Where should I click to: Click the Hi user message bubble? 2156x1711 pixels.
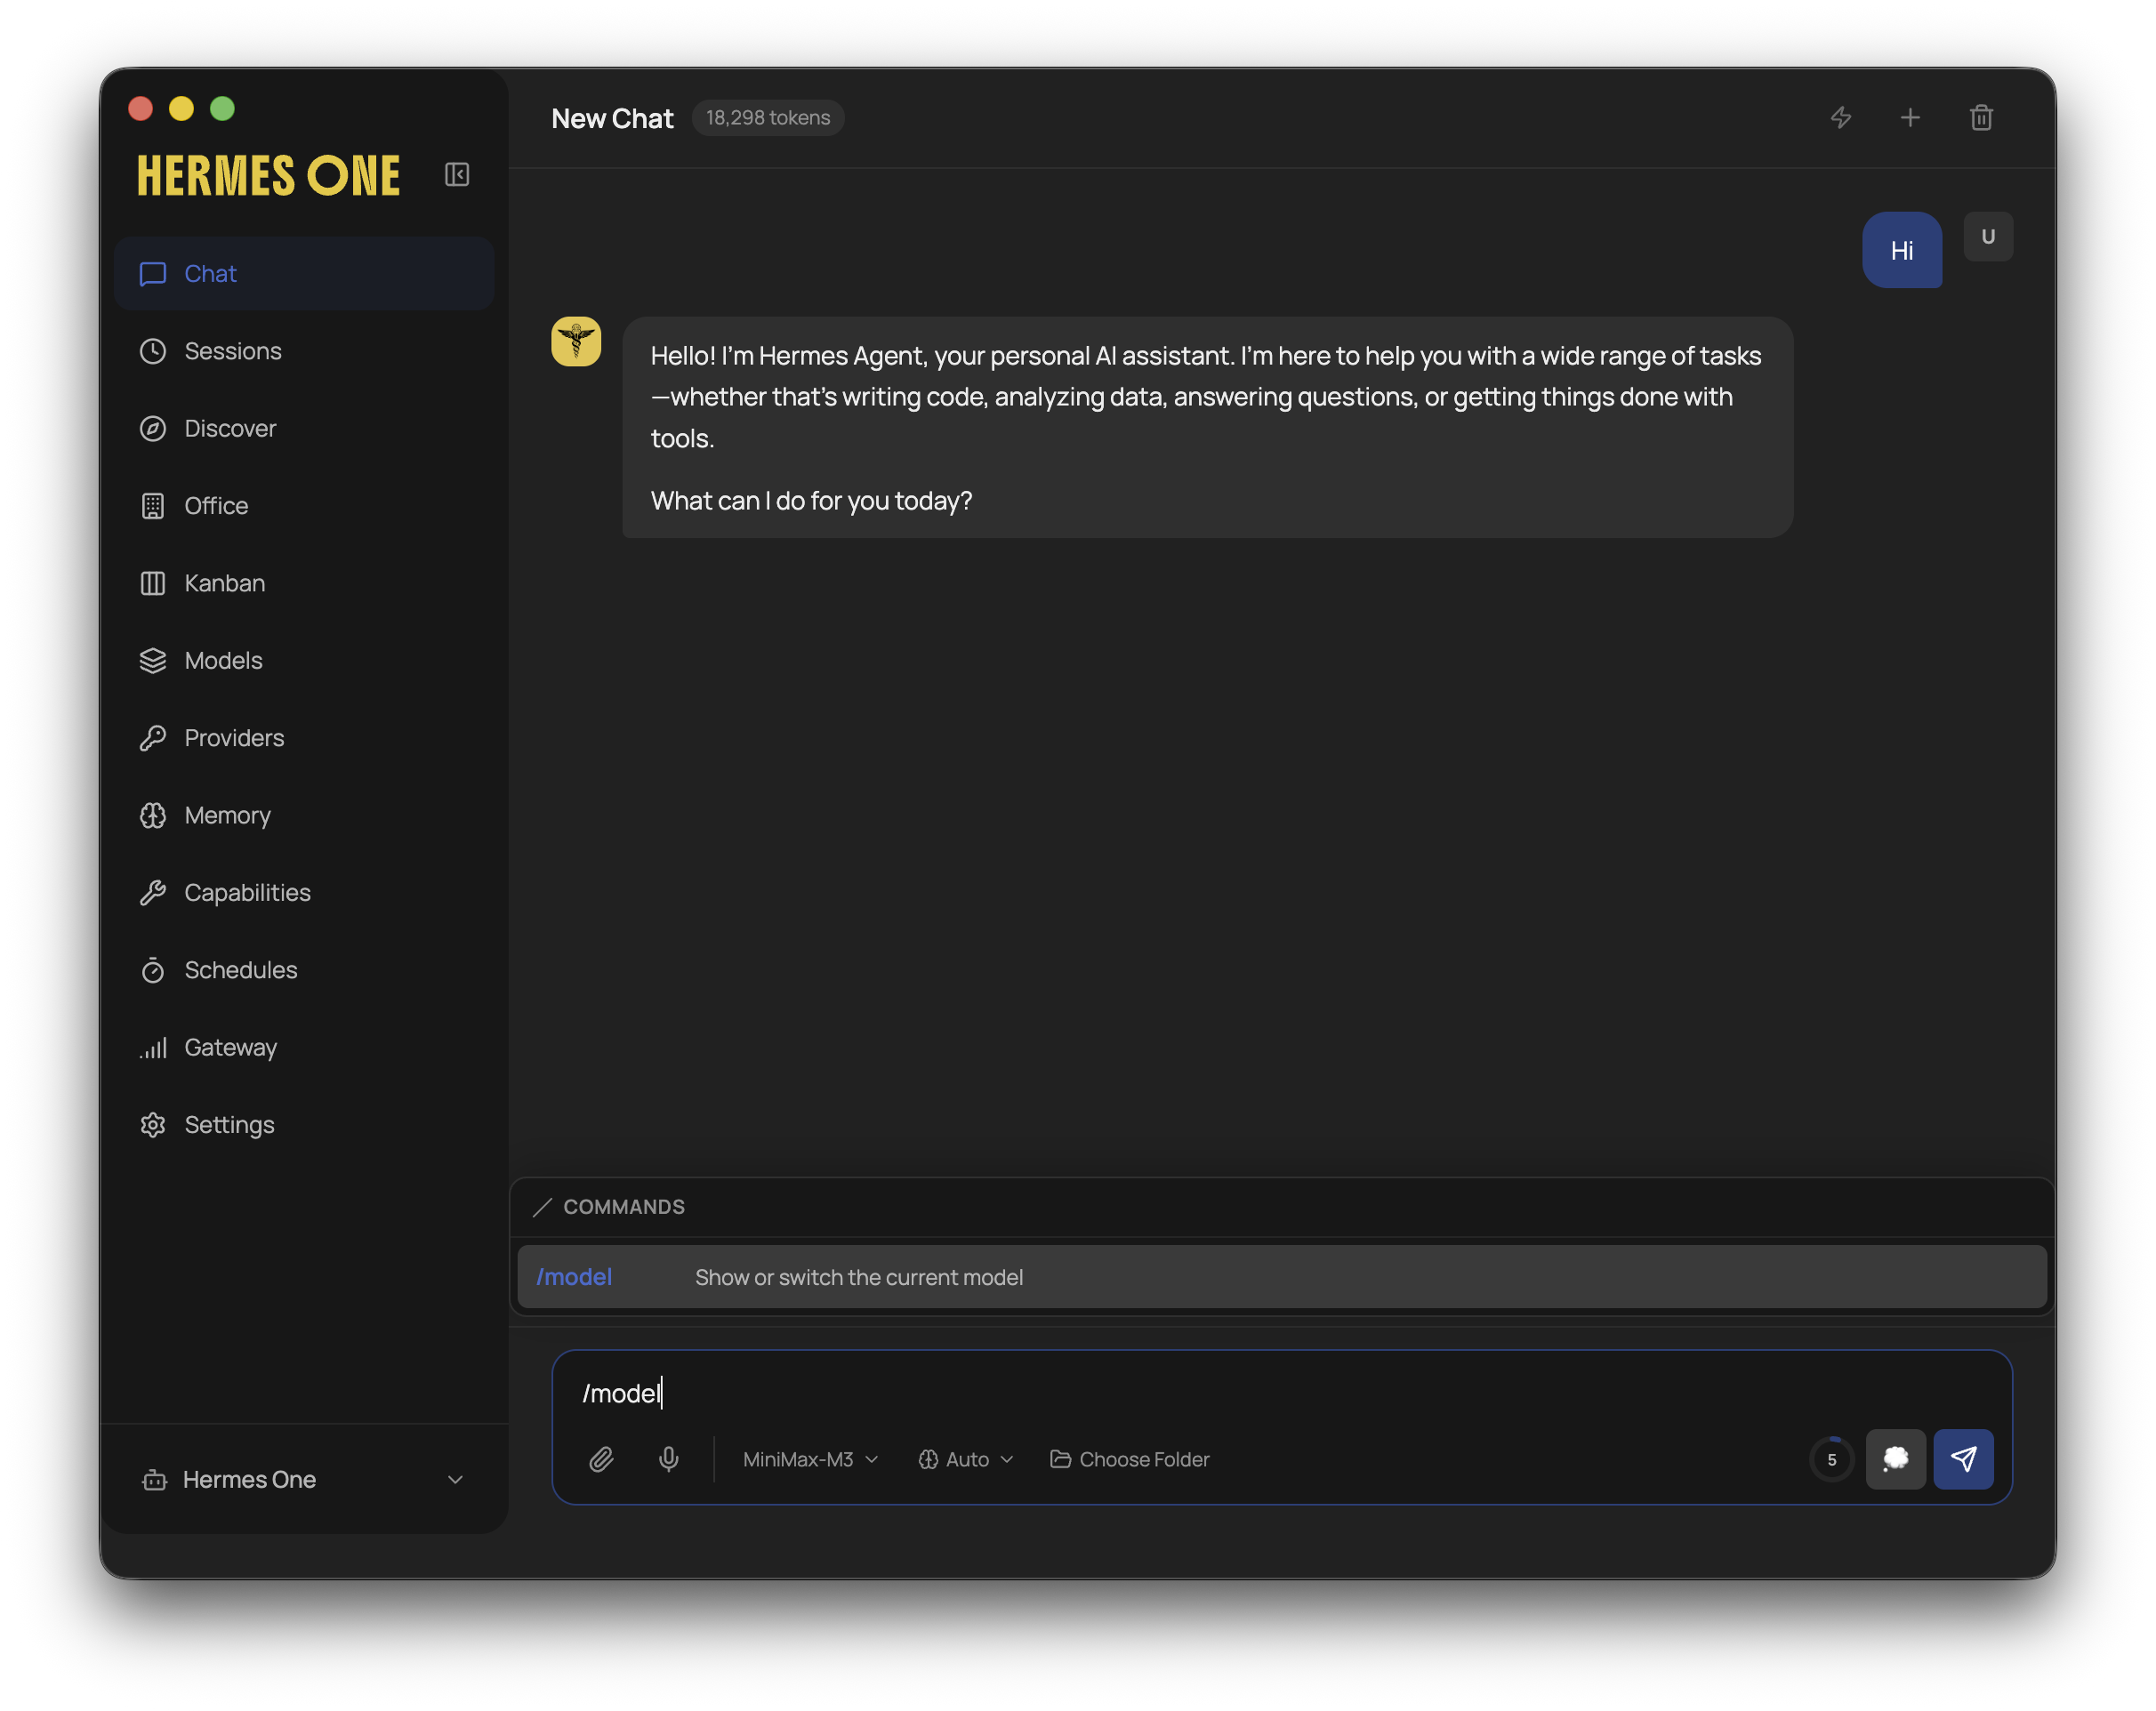[x=1901, y=250]
